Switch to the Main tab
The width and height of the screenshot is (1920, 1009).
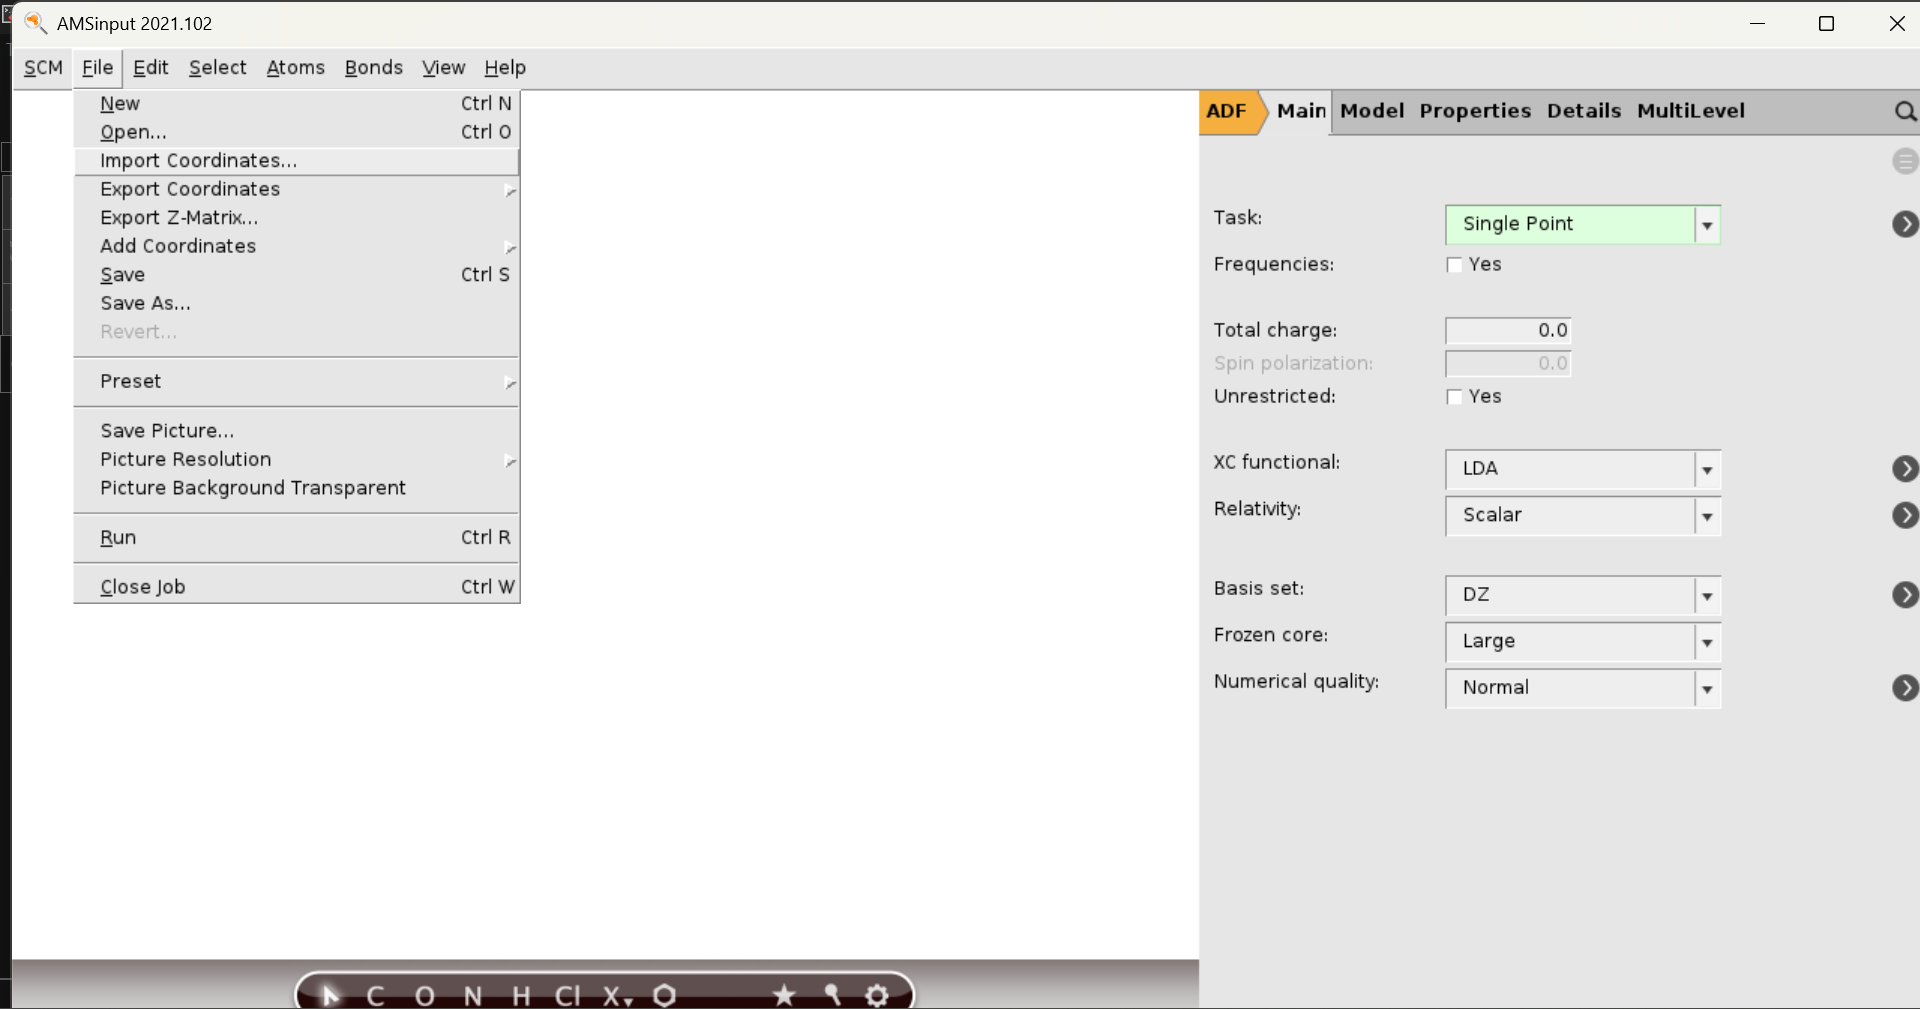click(1301, 112)
